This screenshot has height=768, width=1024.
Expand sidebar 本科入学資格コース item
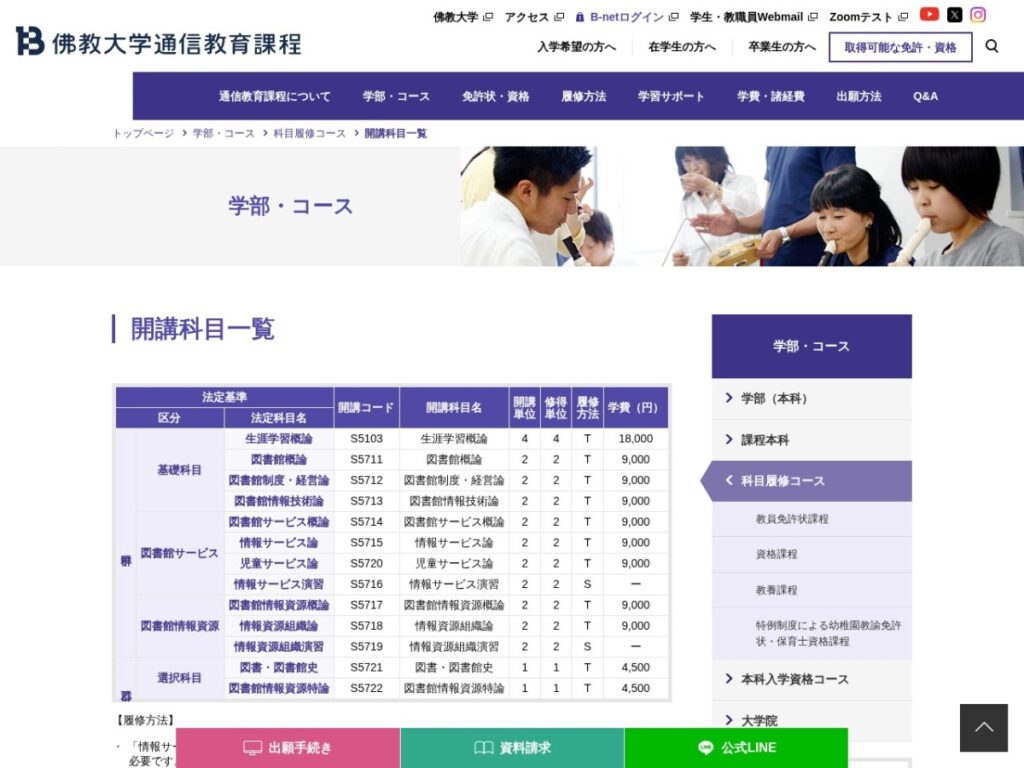[x=811, y=679]
